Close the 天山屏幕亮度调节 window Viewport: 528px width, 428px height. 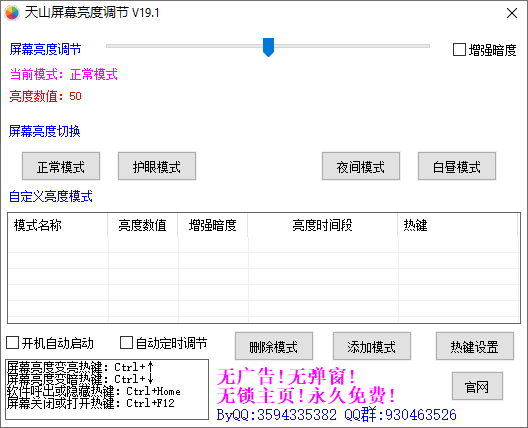pyautogui.click(x=512, y=13)
